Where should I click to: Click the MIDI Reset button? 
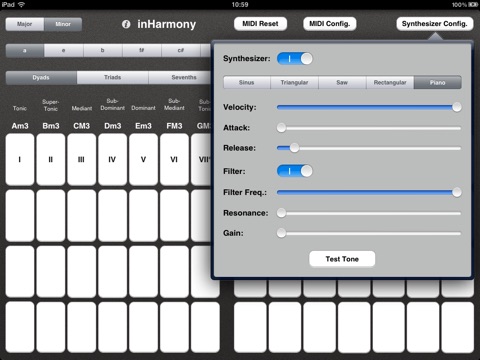260,24
